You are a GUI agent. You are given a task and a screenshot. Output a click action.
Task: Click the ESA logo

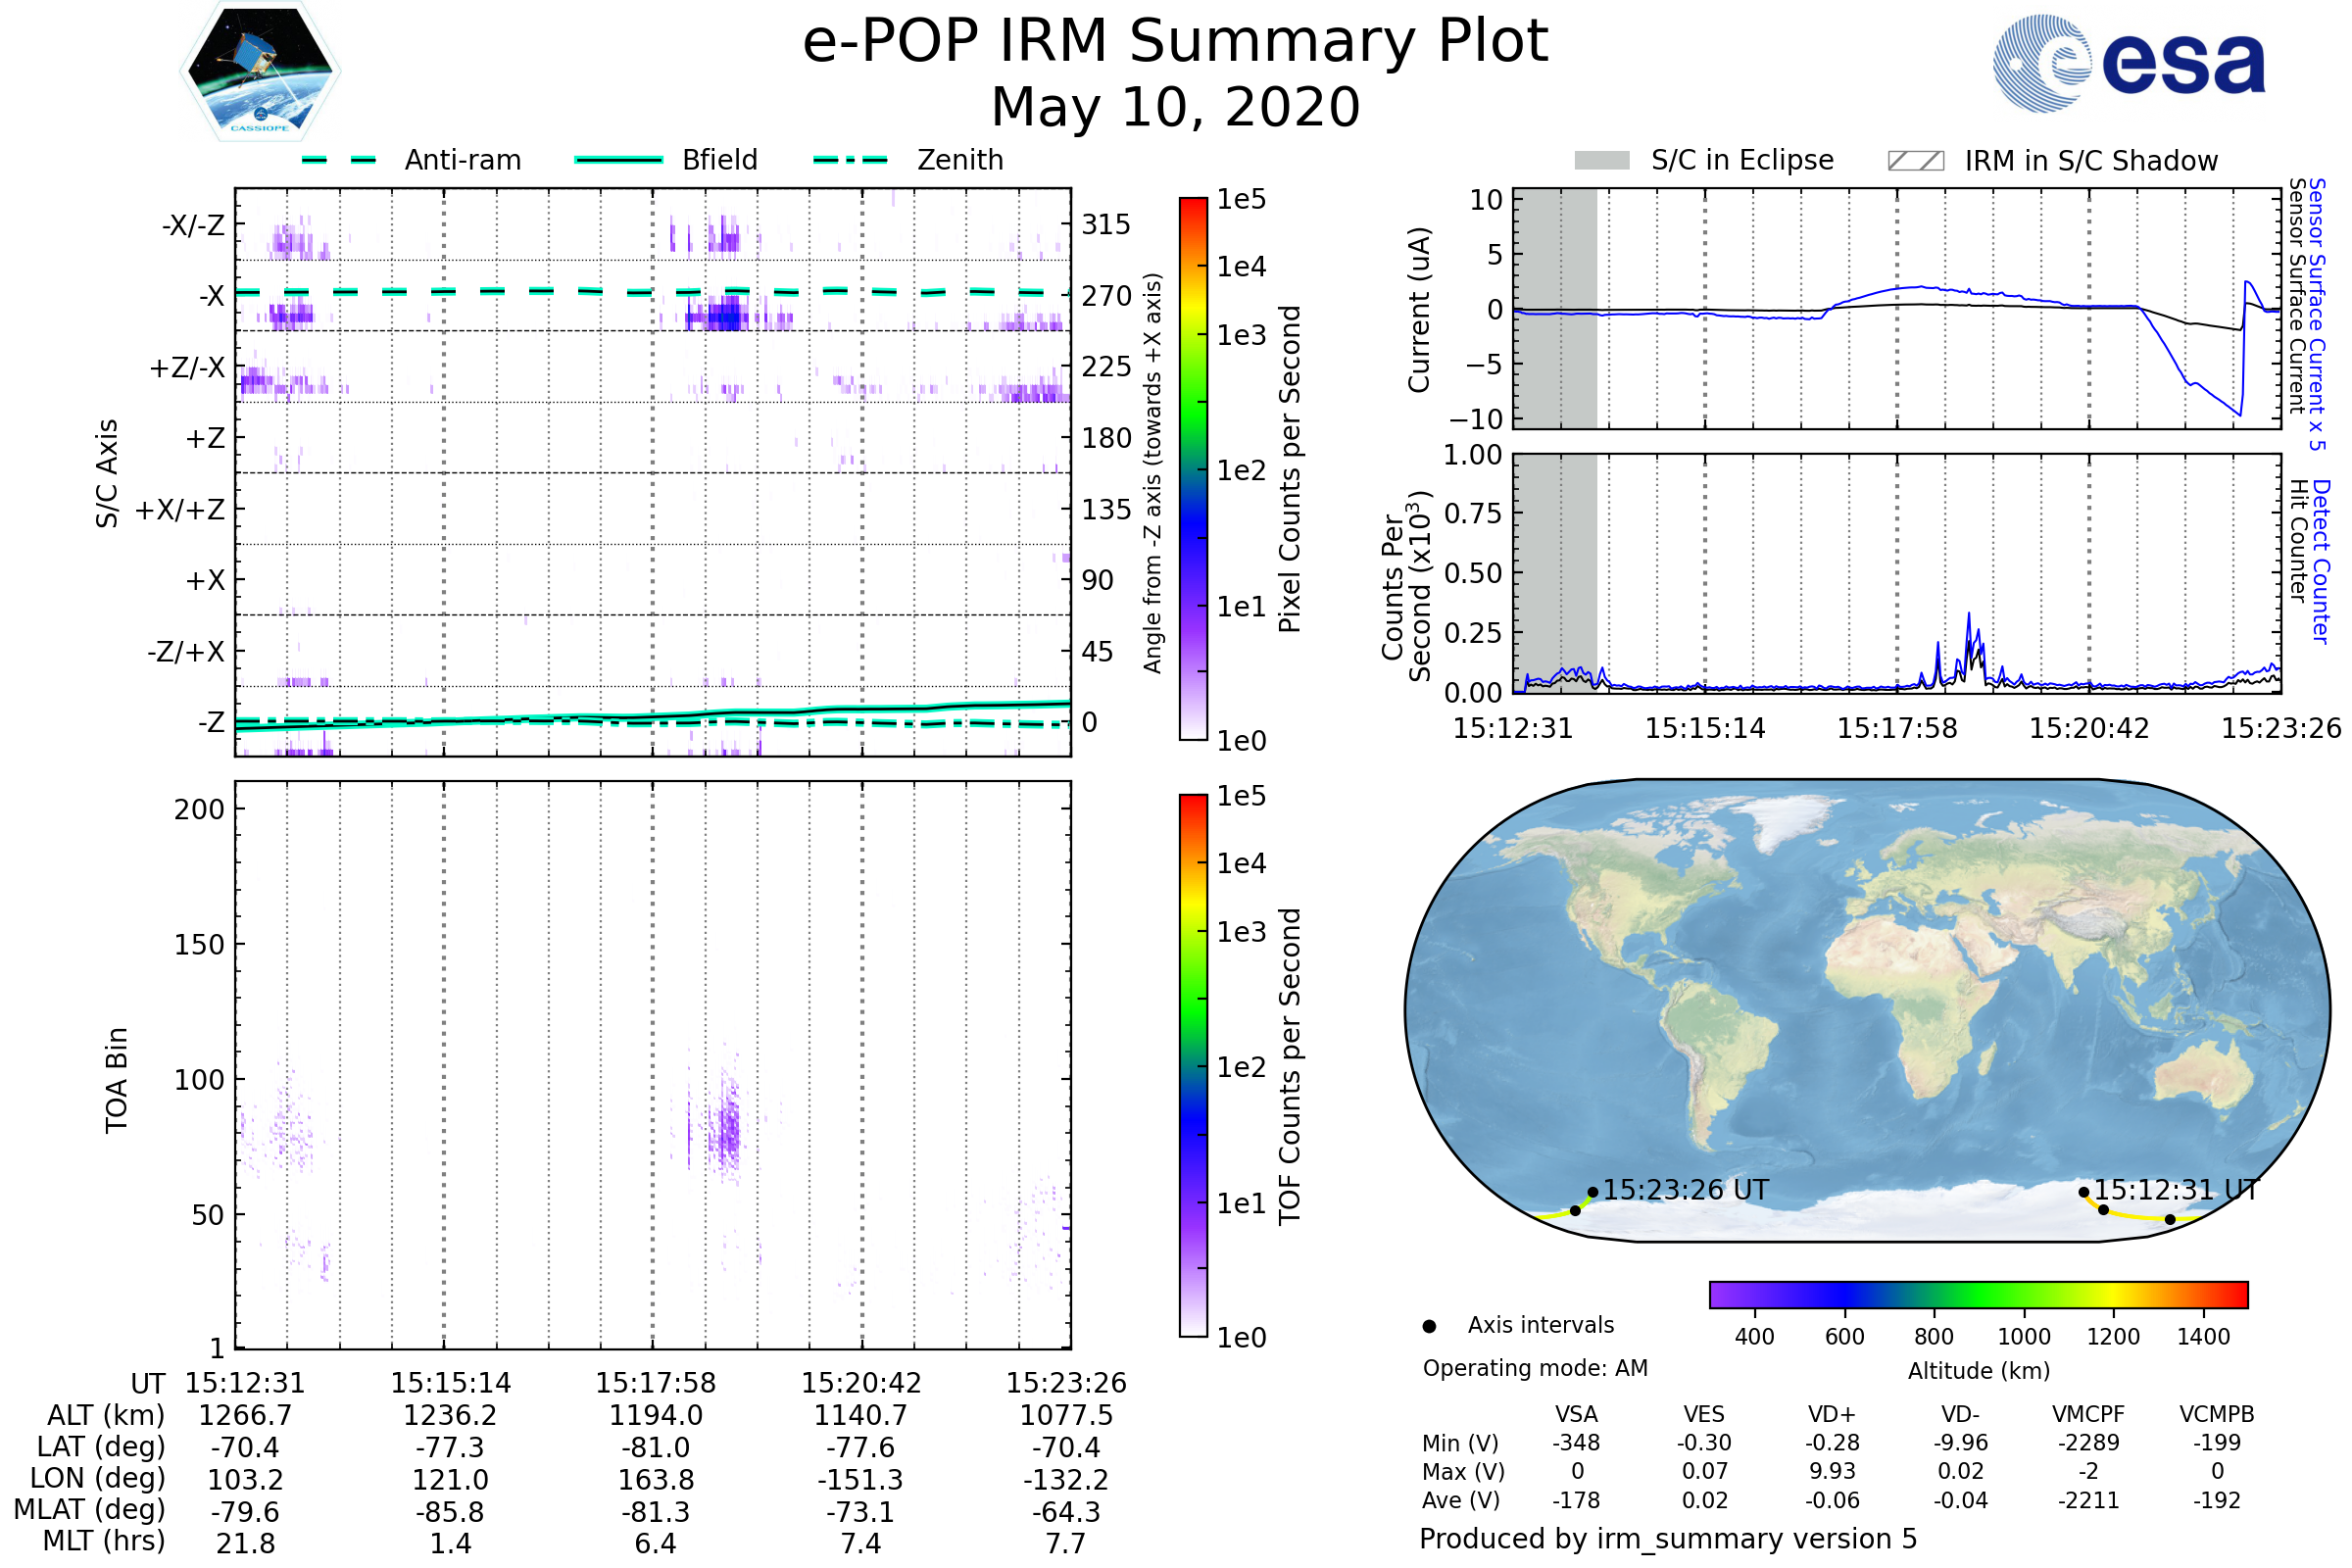tap(2130, 64)
